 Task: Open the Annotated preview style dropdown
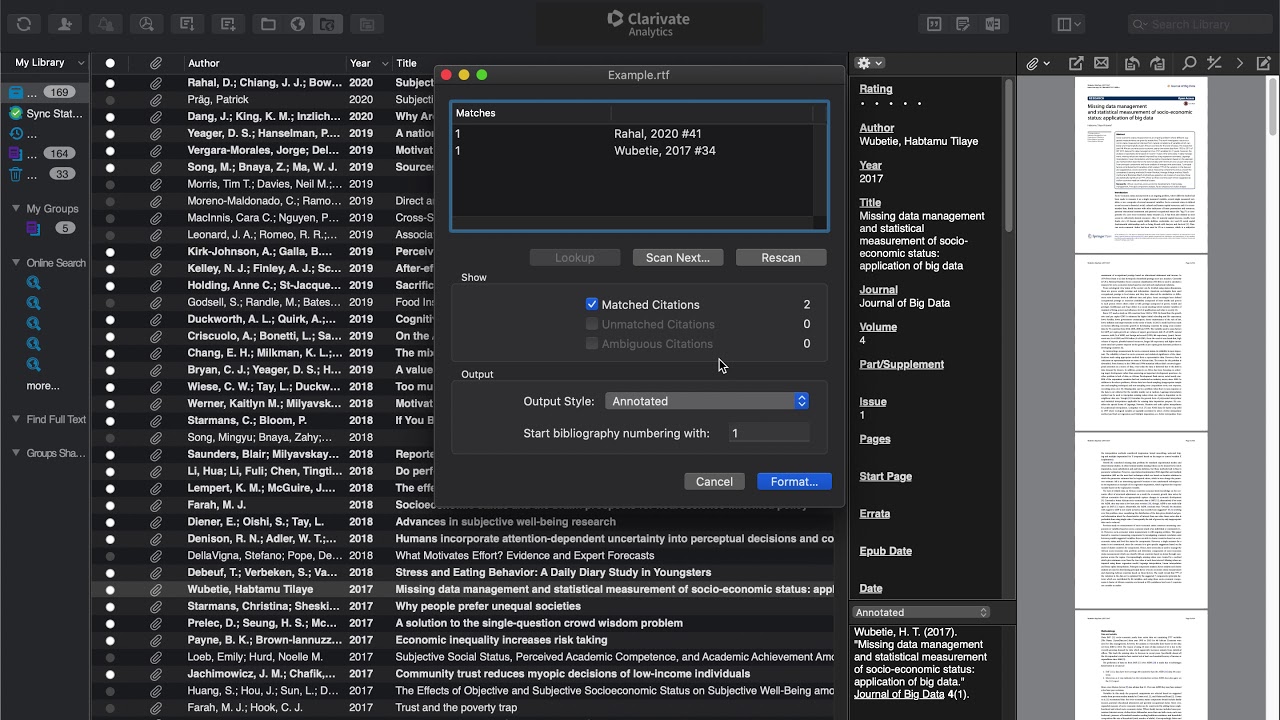click(921, 612)
